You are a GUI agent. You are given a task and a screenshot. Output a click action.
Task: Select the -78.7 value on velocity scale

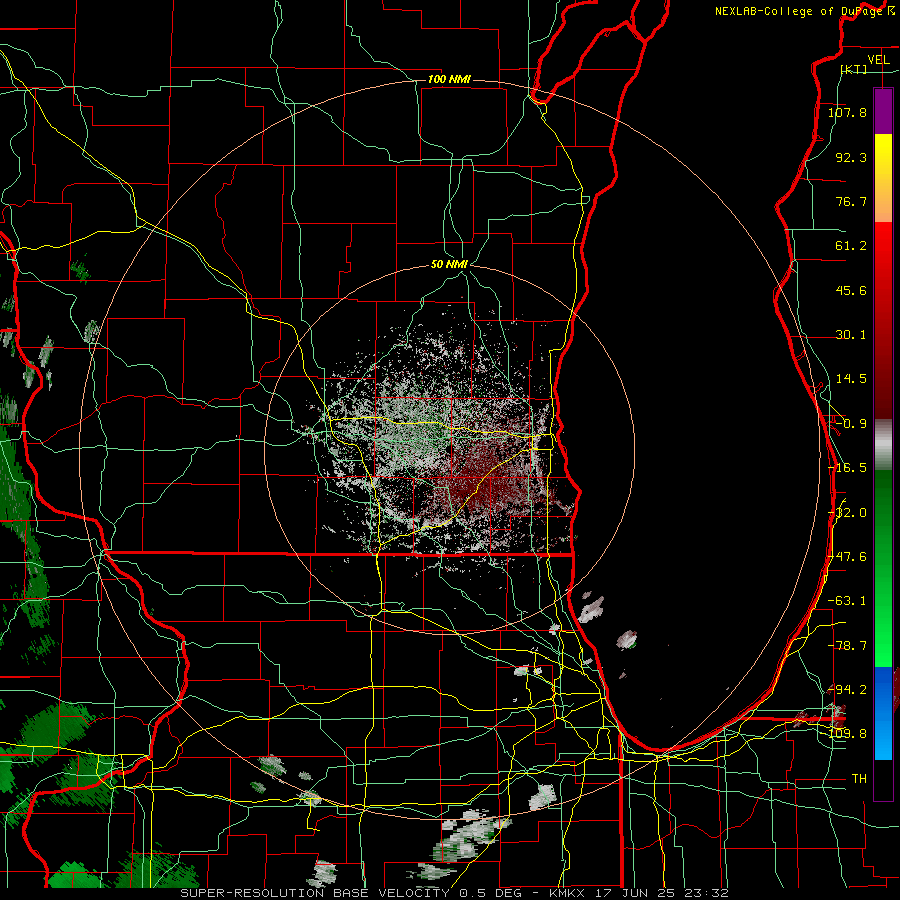point(847,646)
